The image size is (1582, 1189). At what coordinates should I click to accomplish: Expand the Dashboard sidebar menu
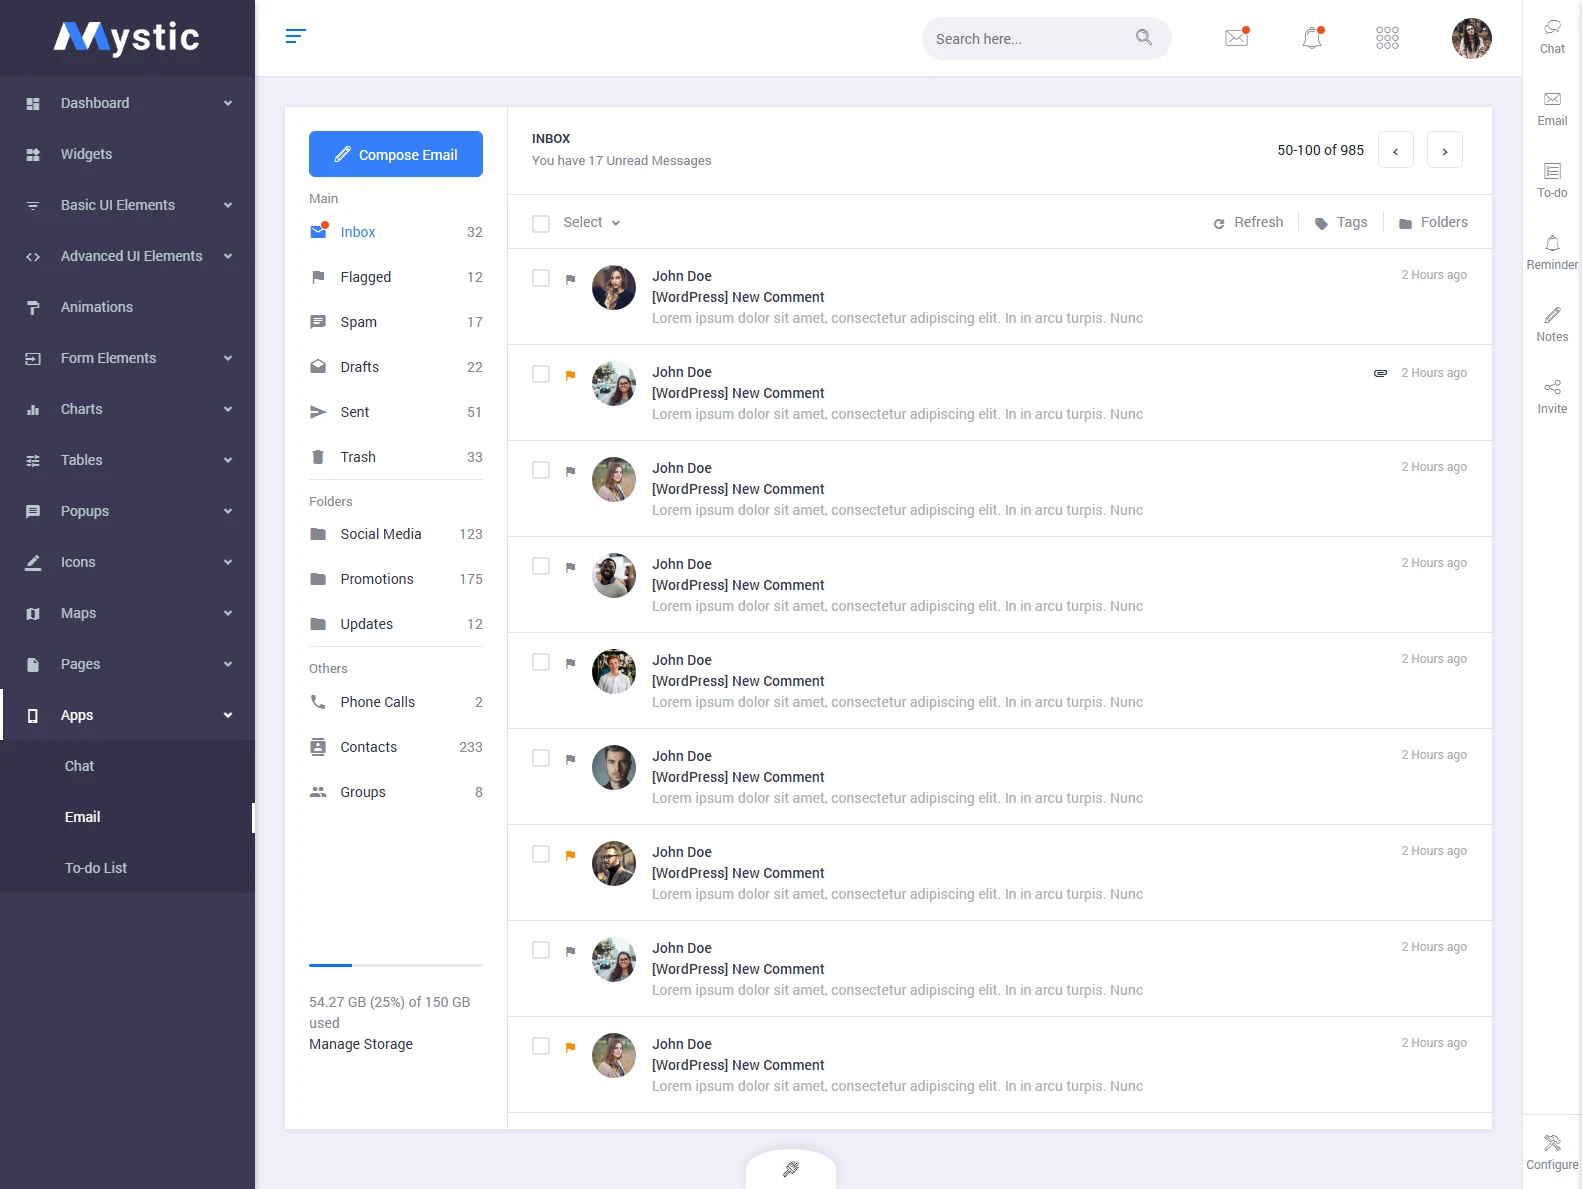[127, 103]
